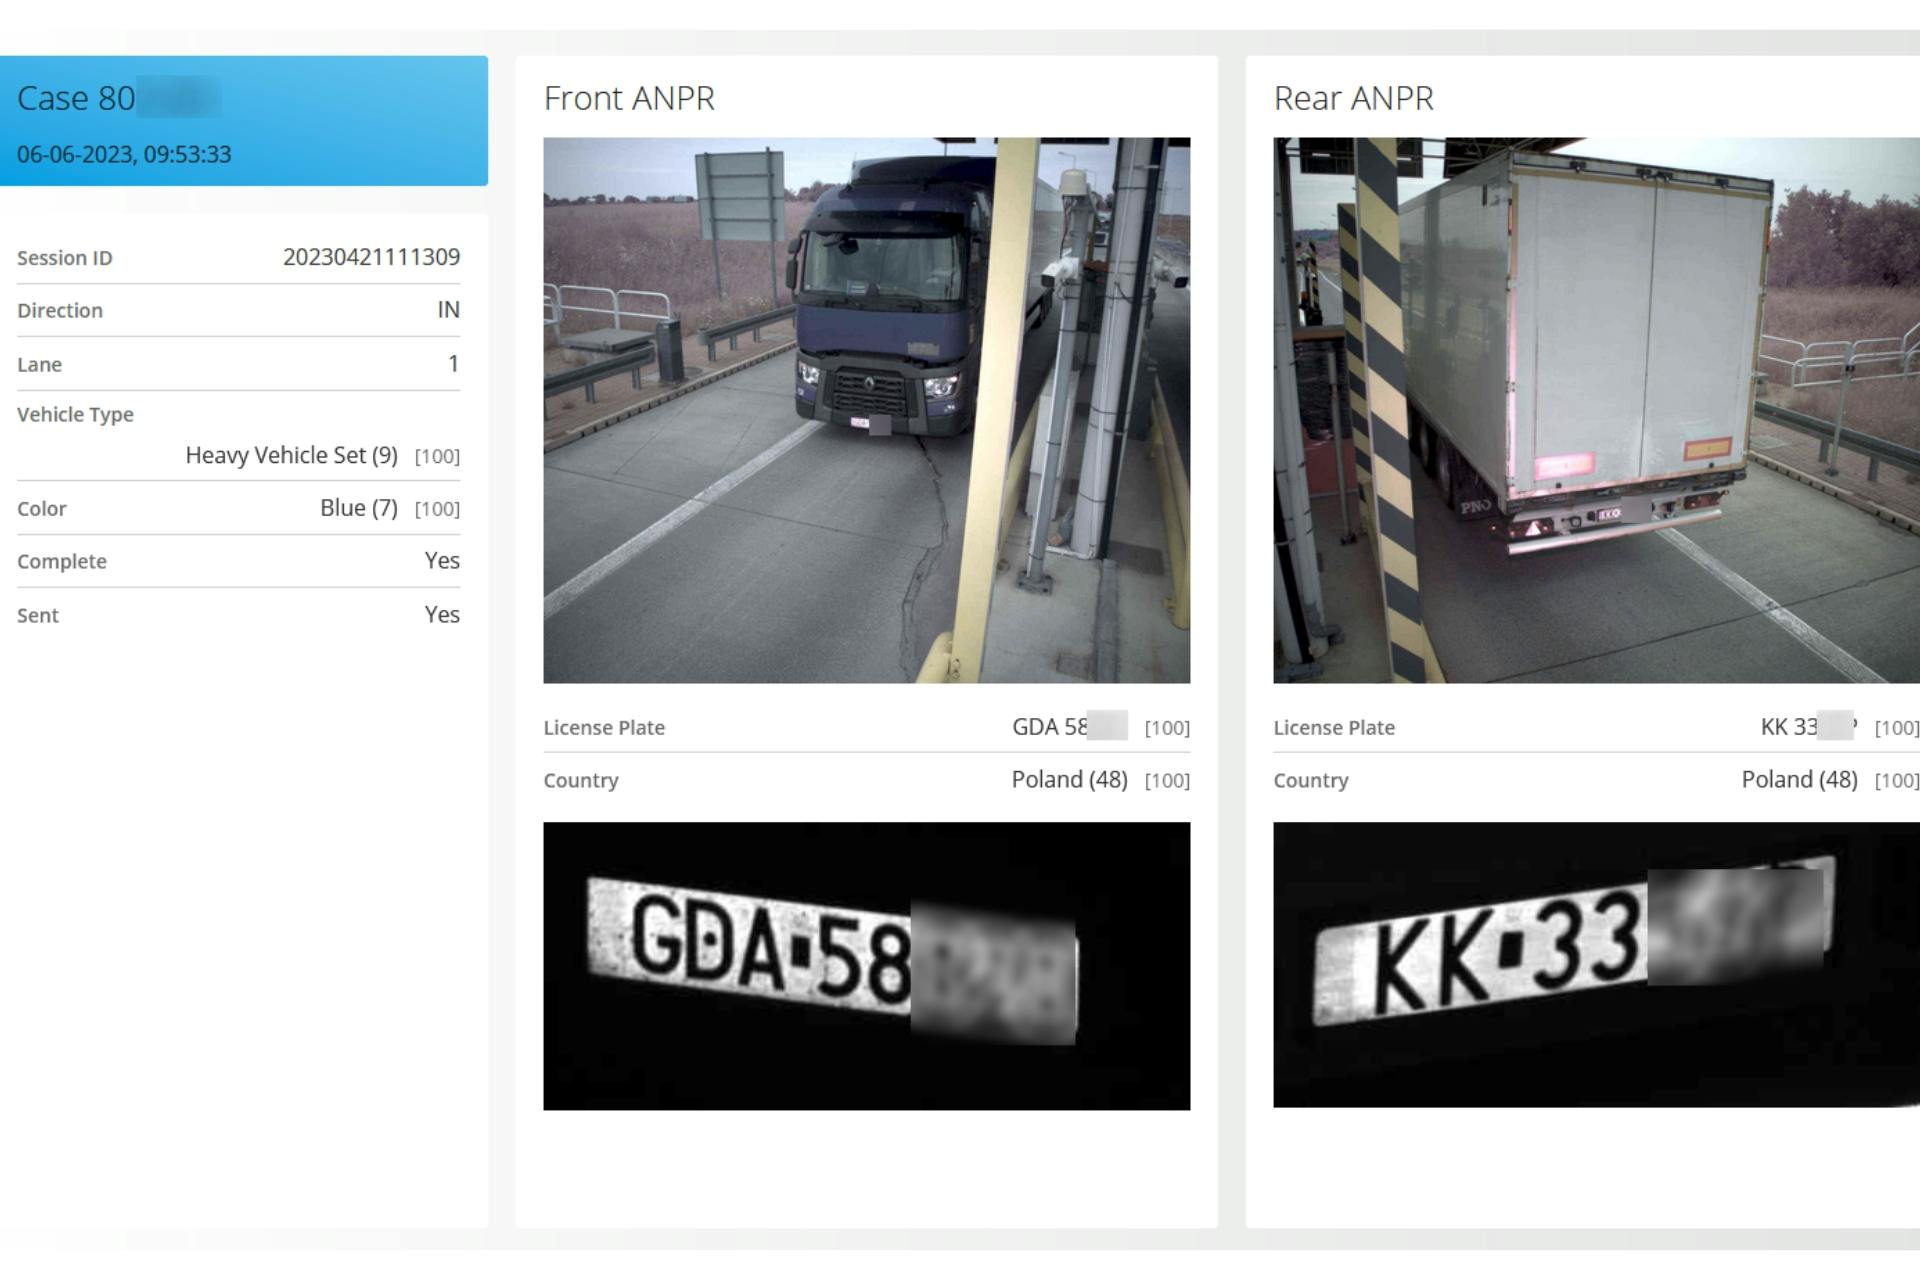Click front Country Poland (48) value

[x=1069, y=780]
